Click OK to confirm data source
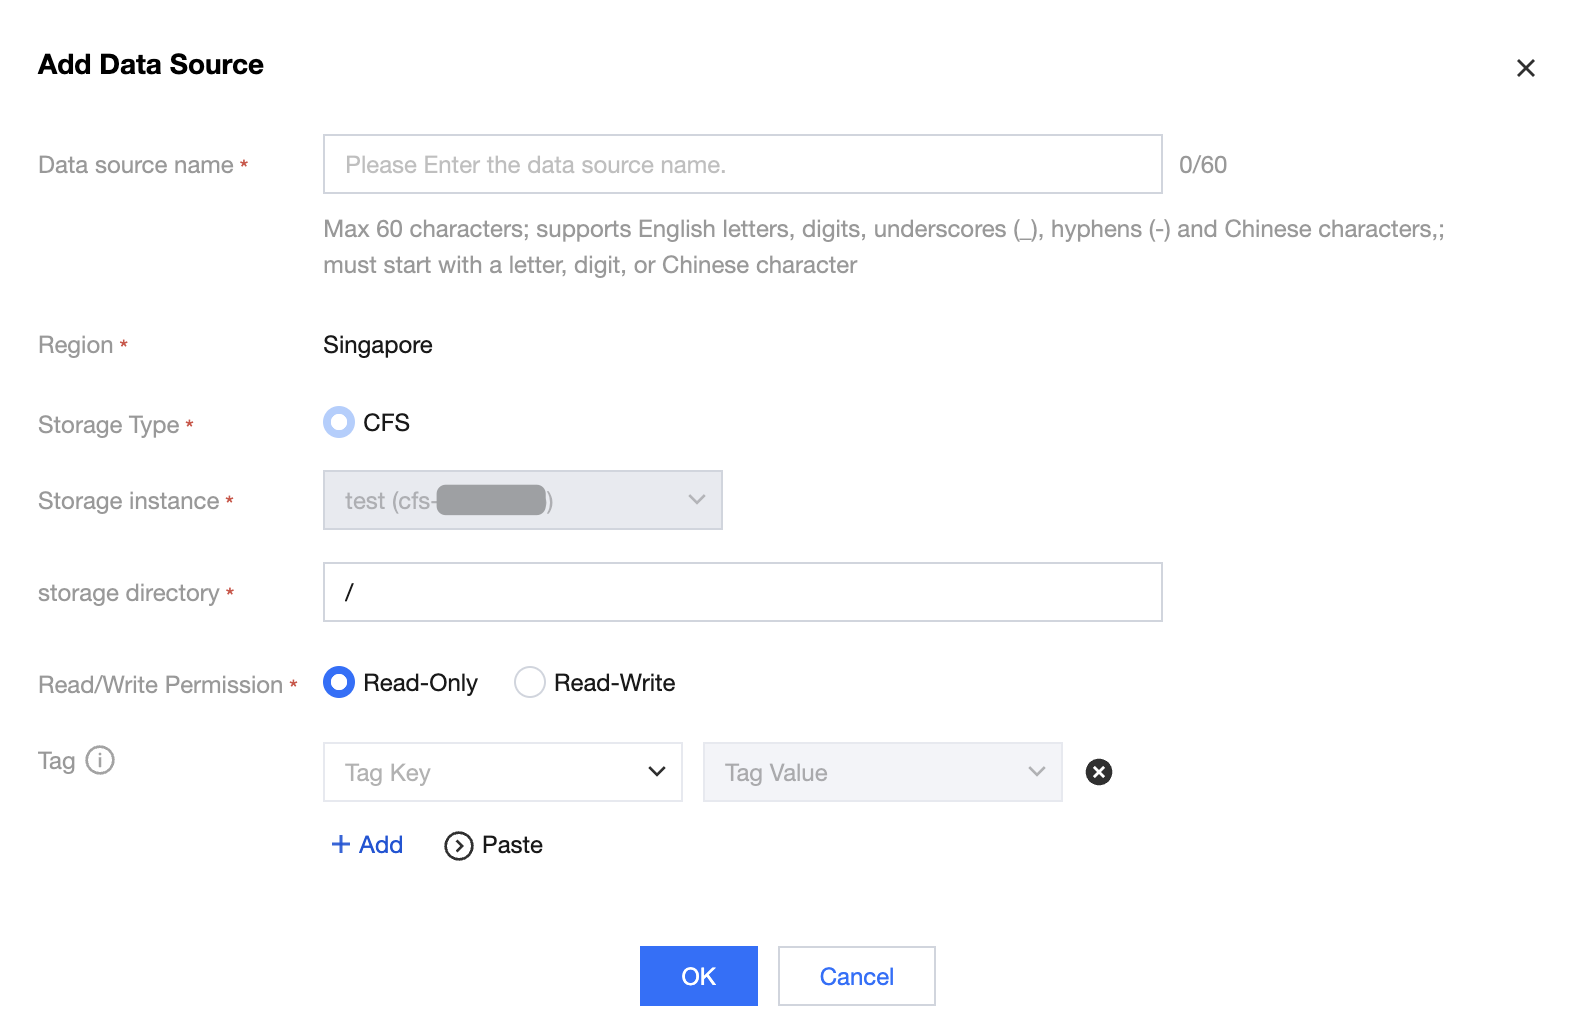The image size is (1580, 1036). point(698,976)
